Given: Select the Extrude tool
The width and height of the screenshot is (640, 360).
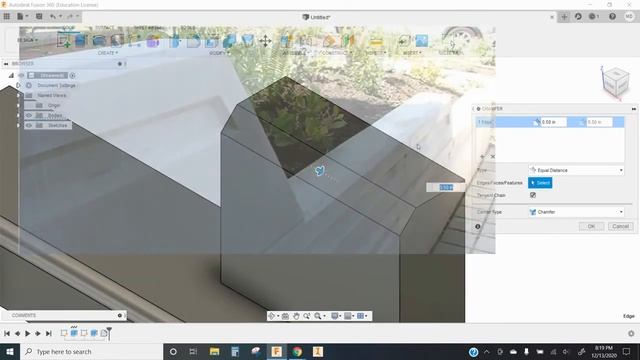Looking at the screenshot, I should [x=81, y=41].
